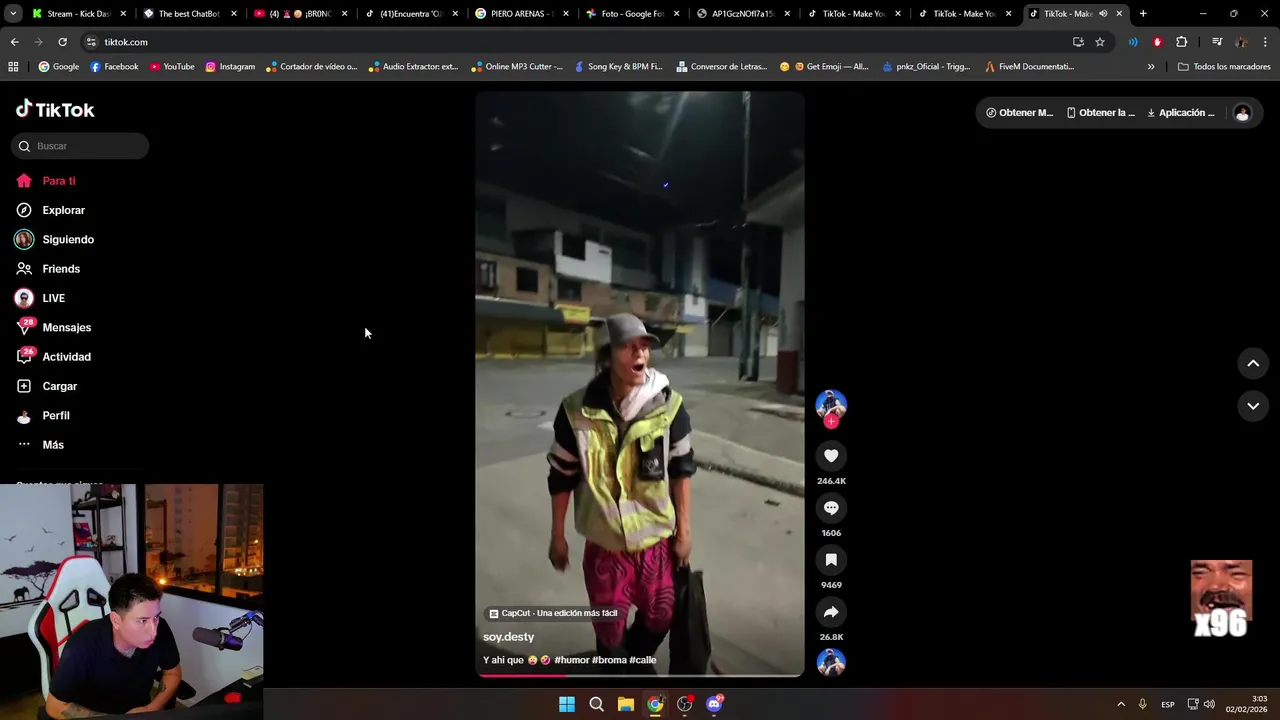
Task: Reload the tiktok.com page
Action: coord(62,42)
